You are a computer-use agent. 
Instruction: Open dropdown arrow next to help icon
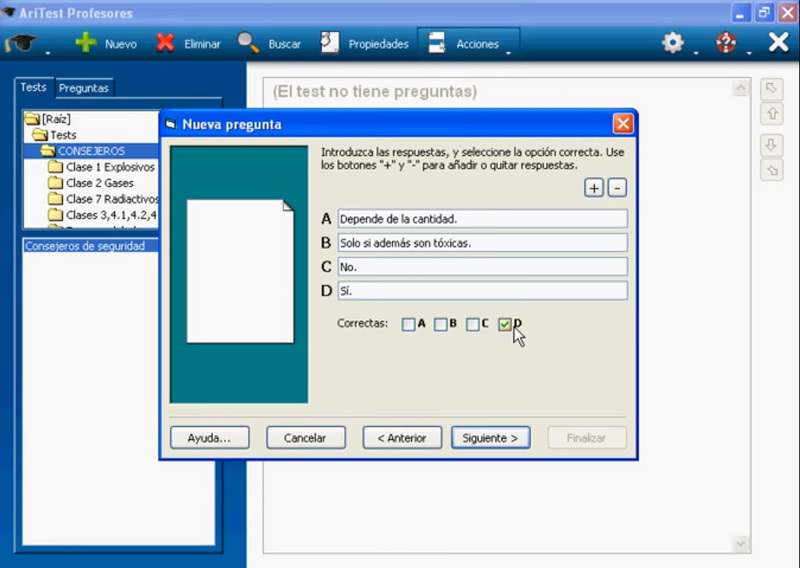click(748, 53)
